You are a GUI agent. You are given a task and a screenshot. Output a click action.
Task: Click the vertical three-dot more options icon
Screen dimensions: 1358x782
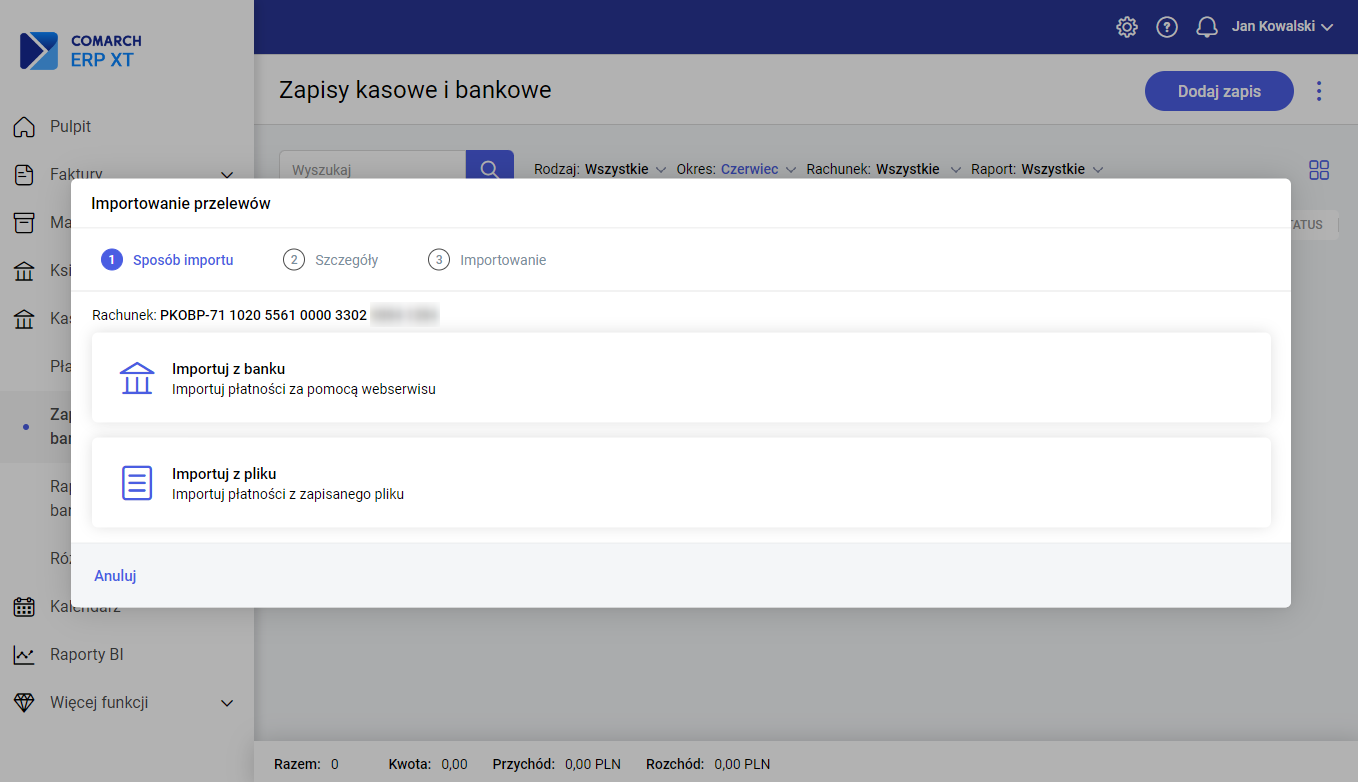[x=1319, y=91]
